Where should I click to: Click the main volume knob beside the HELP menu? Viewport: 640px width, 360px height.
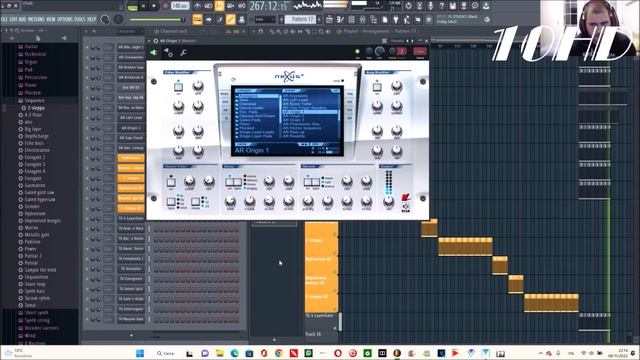tap(105, 19)
